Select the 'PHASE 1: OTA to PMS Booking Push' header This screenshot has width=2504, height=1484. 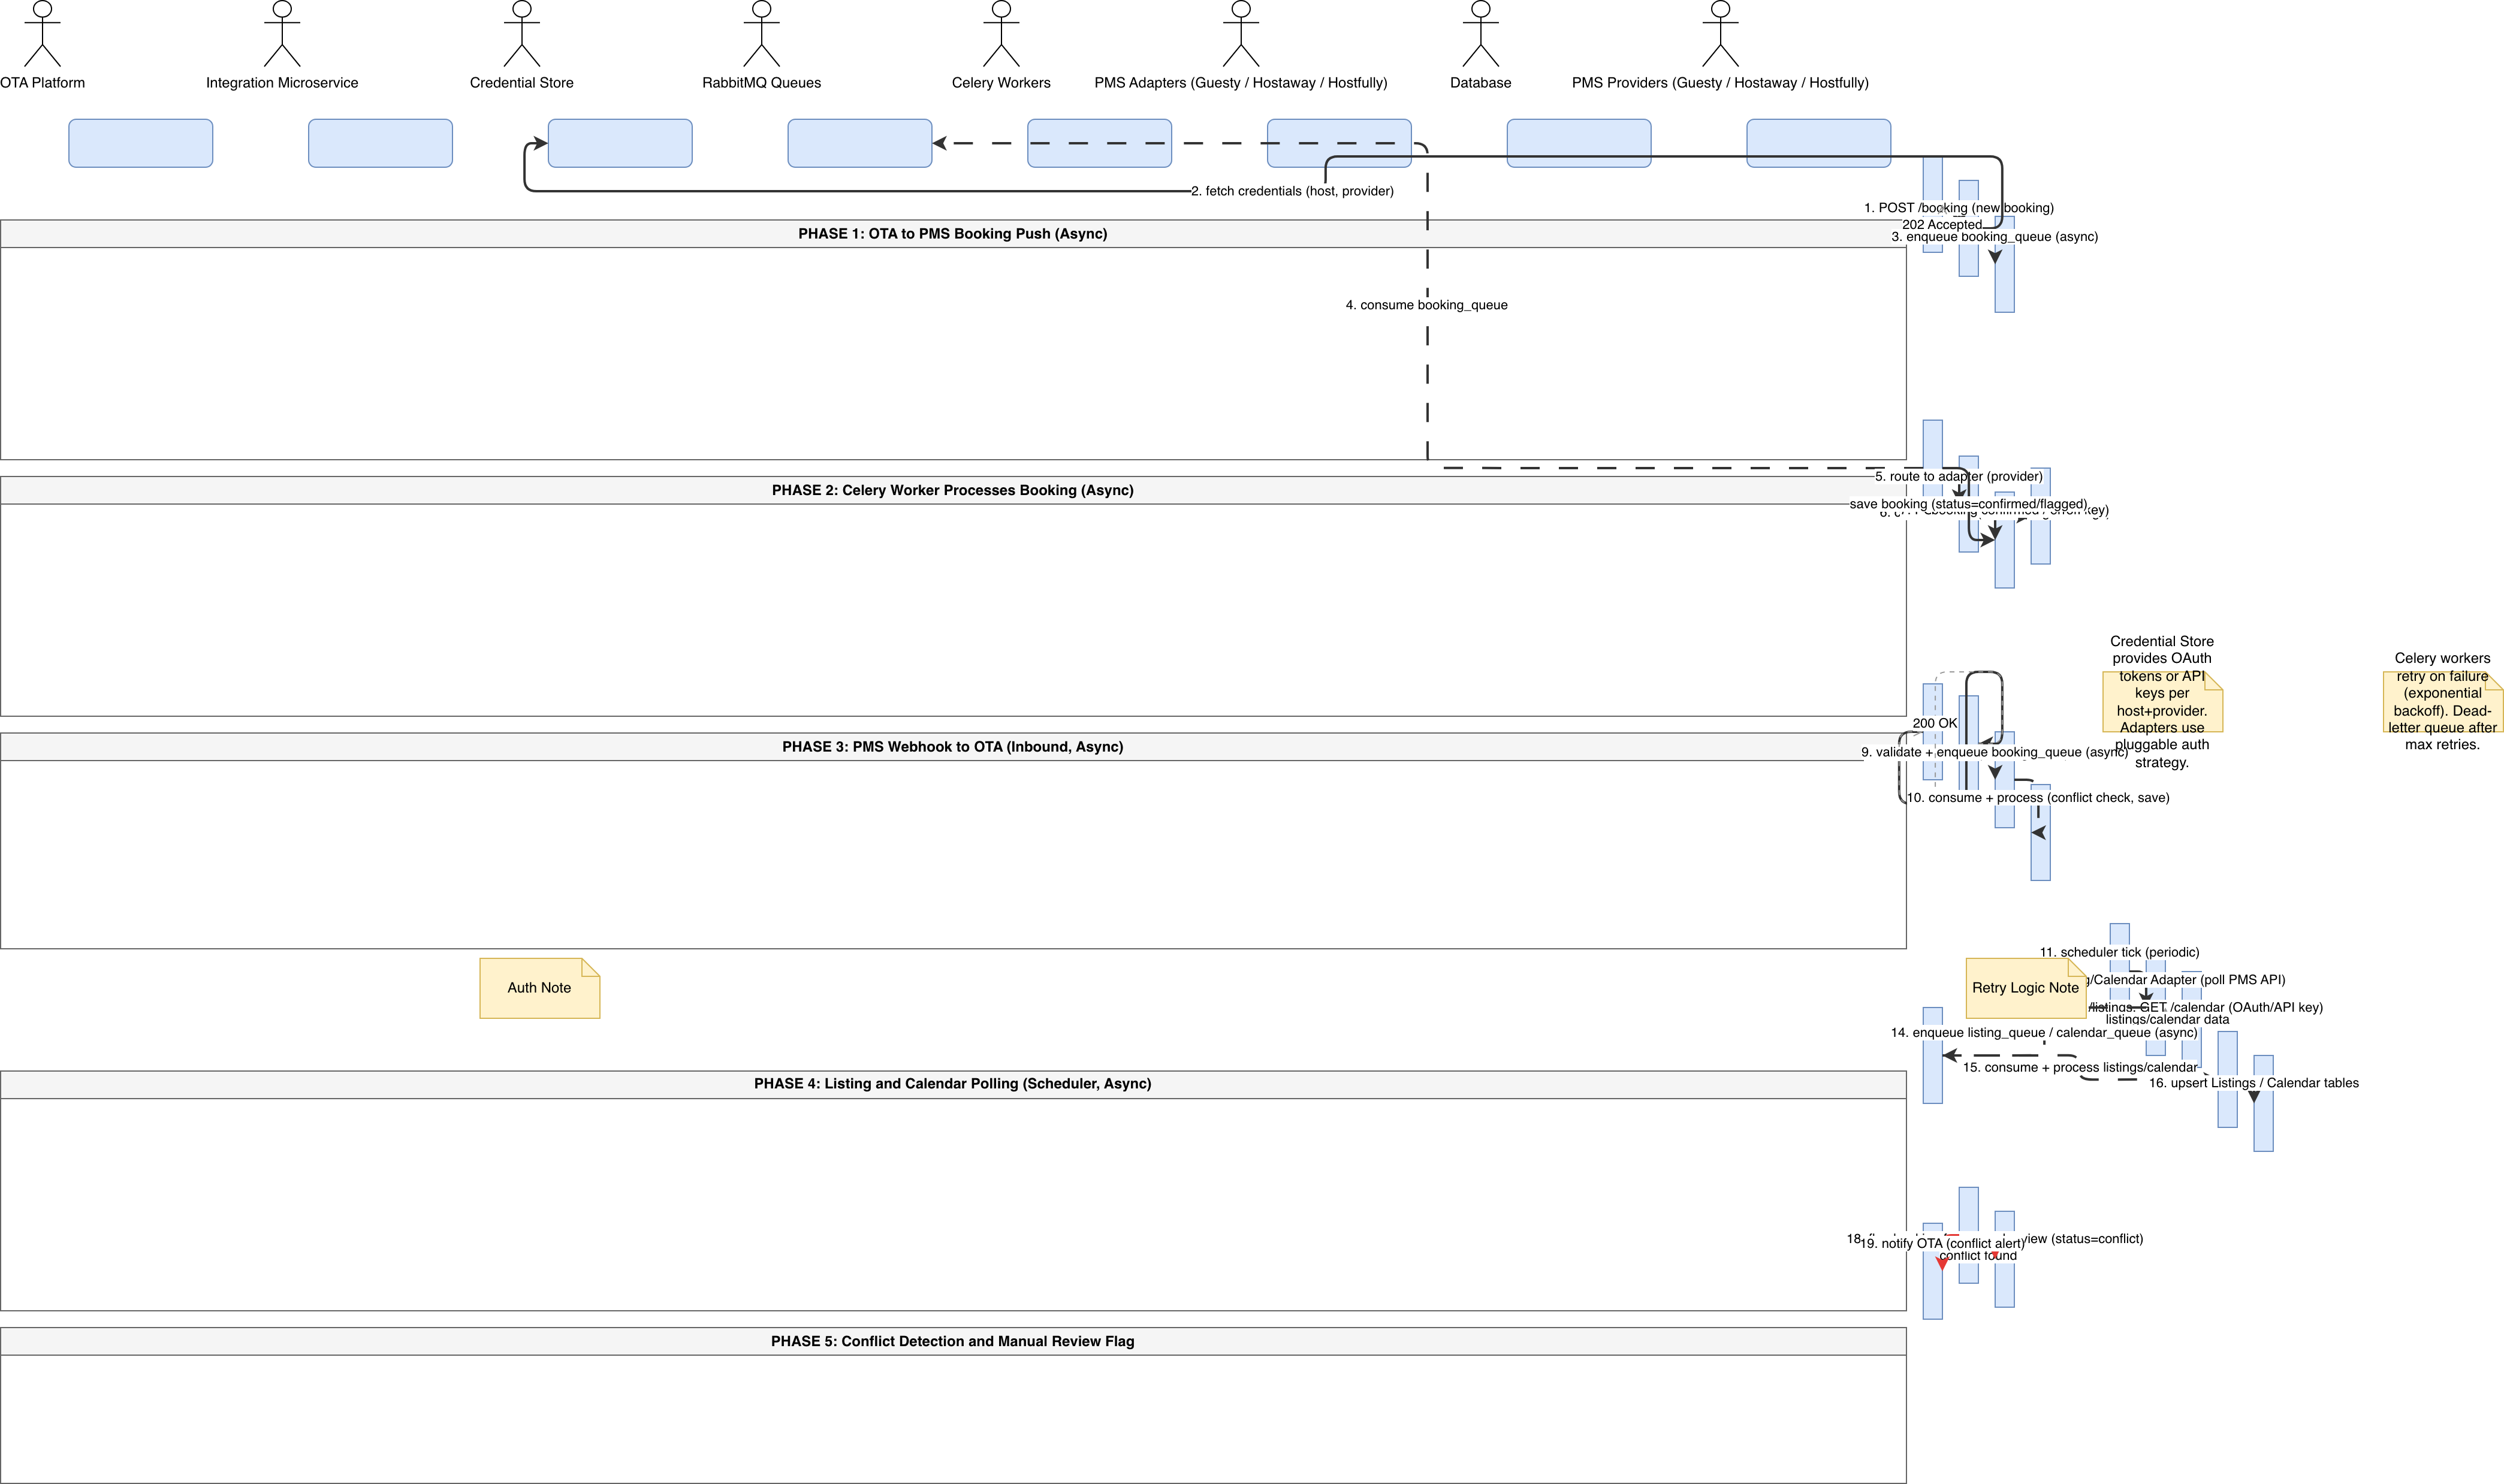coord(953,234)
